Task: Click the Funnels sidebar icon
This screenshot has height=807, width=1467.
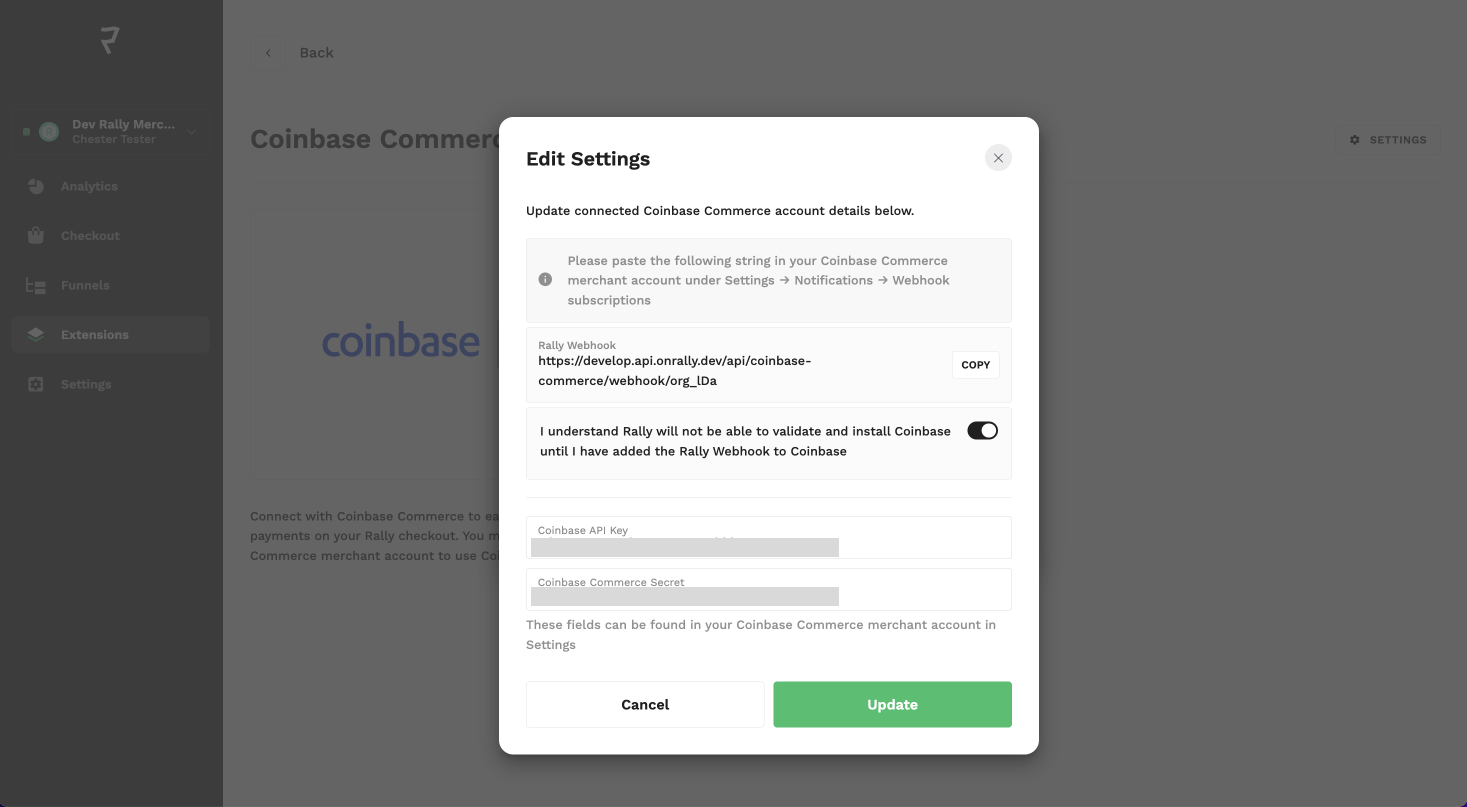Action: pos(35,285)
